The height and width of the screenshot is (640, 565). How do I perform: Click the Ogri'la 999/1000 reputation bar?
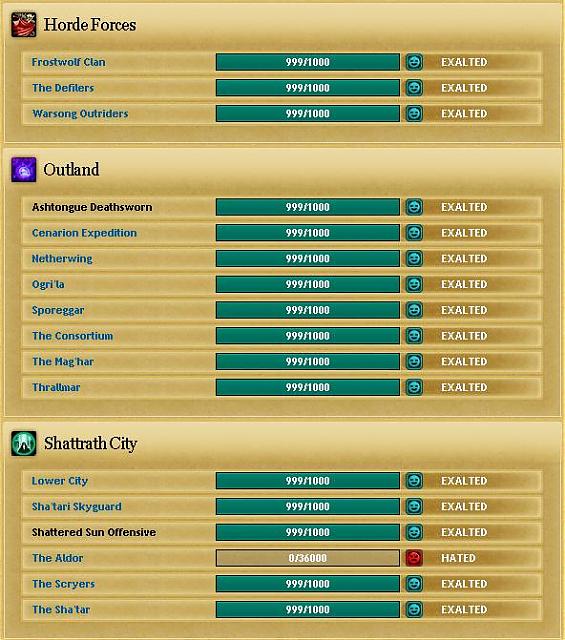(x=308, y=284)
